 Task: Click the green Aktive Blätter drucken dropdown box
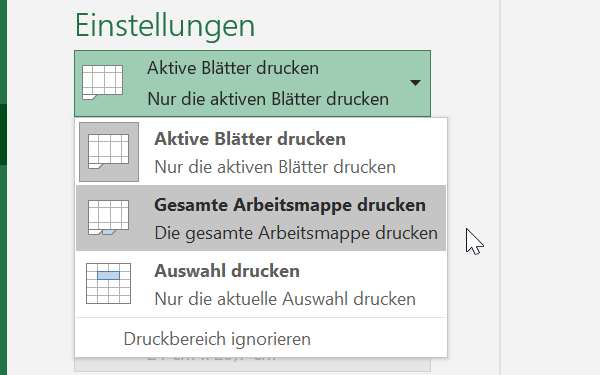click(x=253, y=83)
